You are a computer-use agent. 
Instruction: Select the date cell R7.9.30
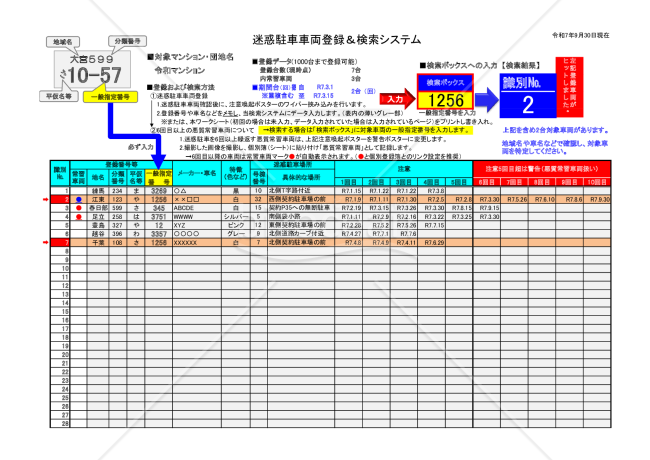(x=597, y=200)
